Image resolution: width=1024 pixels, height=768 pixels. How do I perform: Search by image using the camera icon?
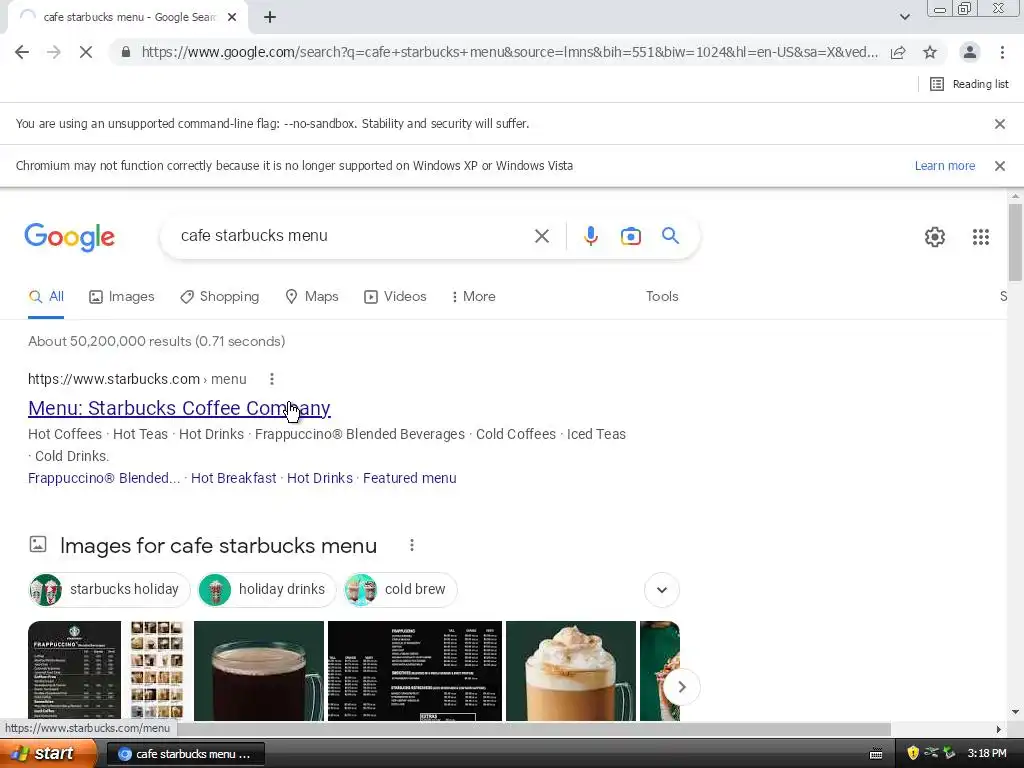630,236
